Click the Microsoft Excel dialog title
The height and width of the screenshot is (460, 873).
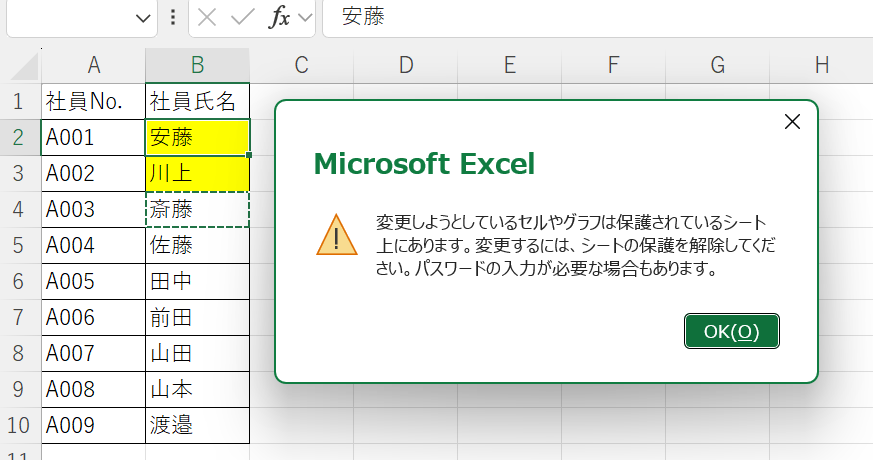coord(424,164)
